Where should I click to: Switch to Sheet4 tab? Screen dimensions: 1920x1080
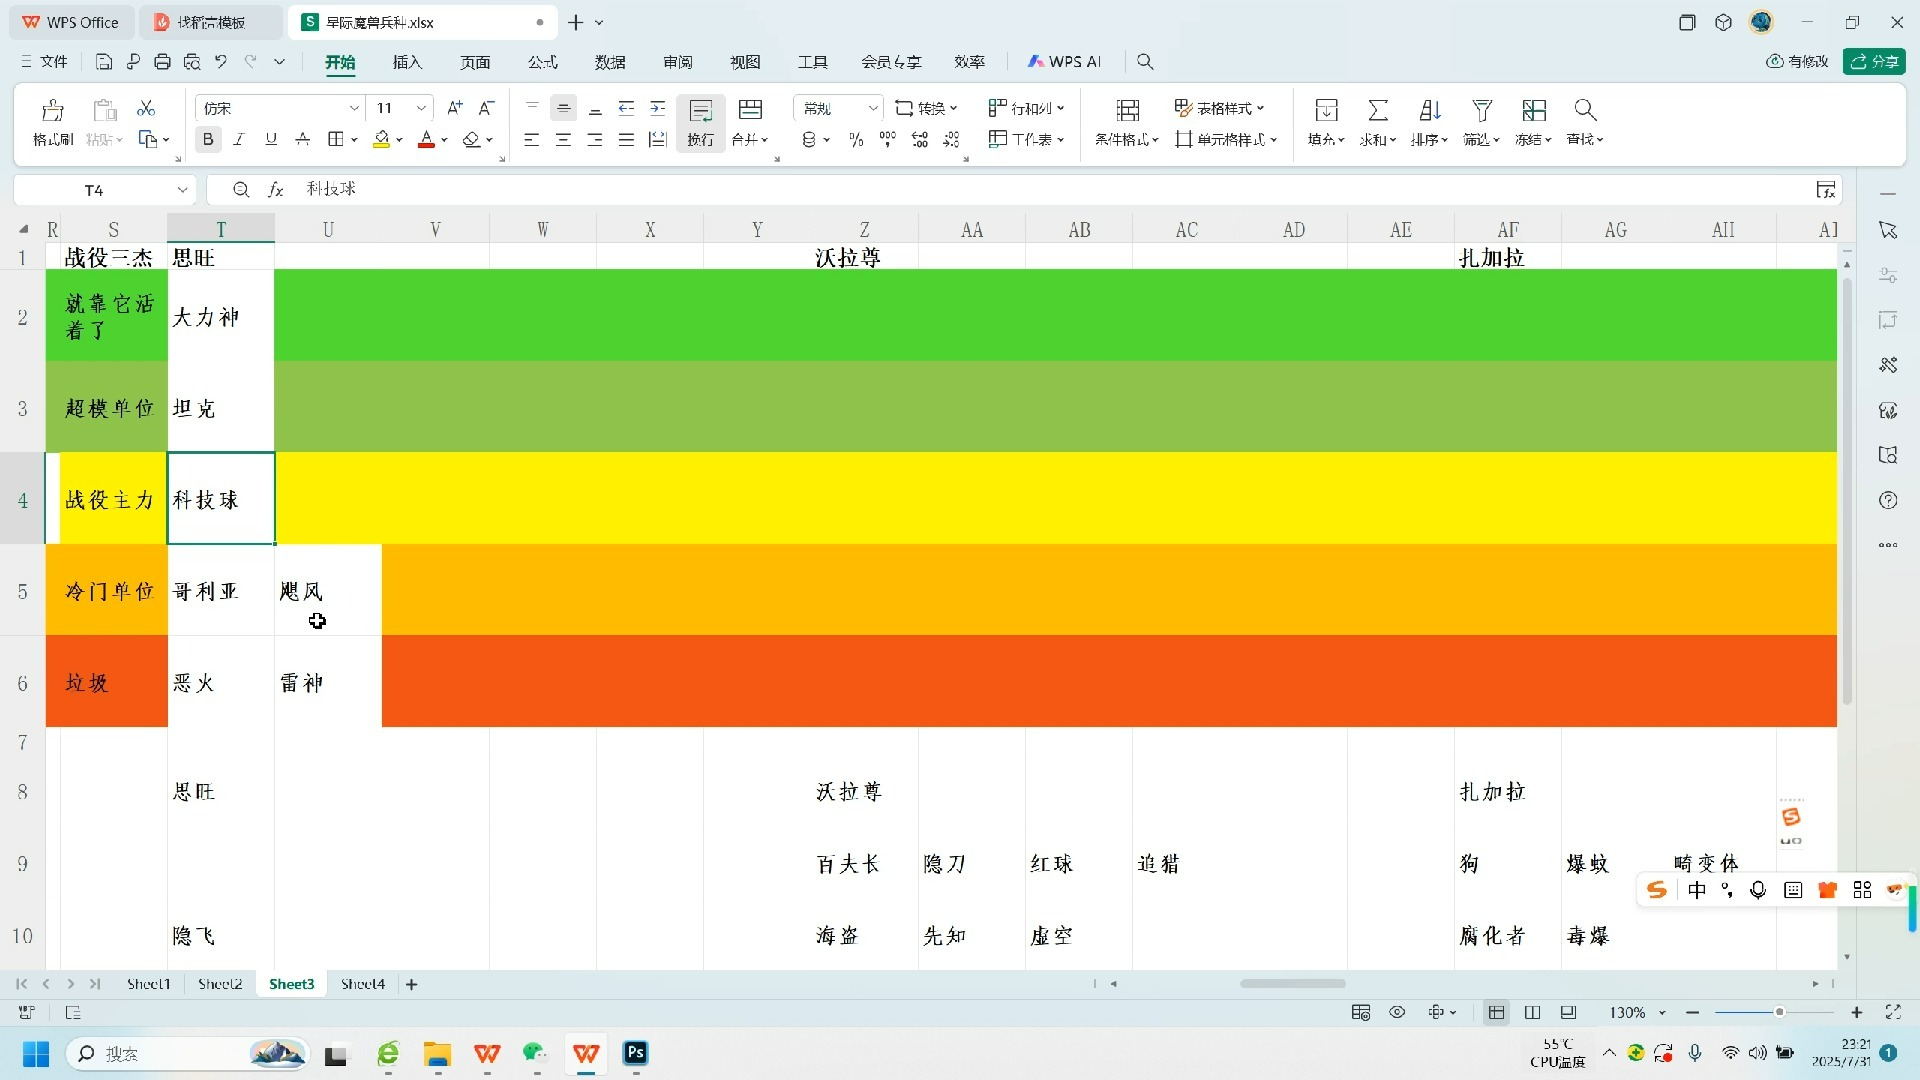click(362, 984)
